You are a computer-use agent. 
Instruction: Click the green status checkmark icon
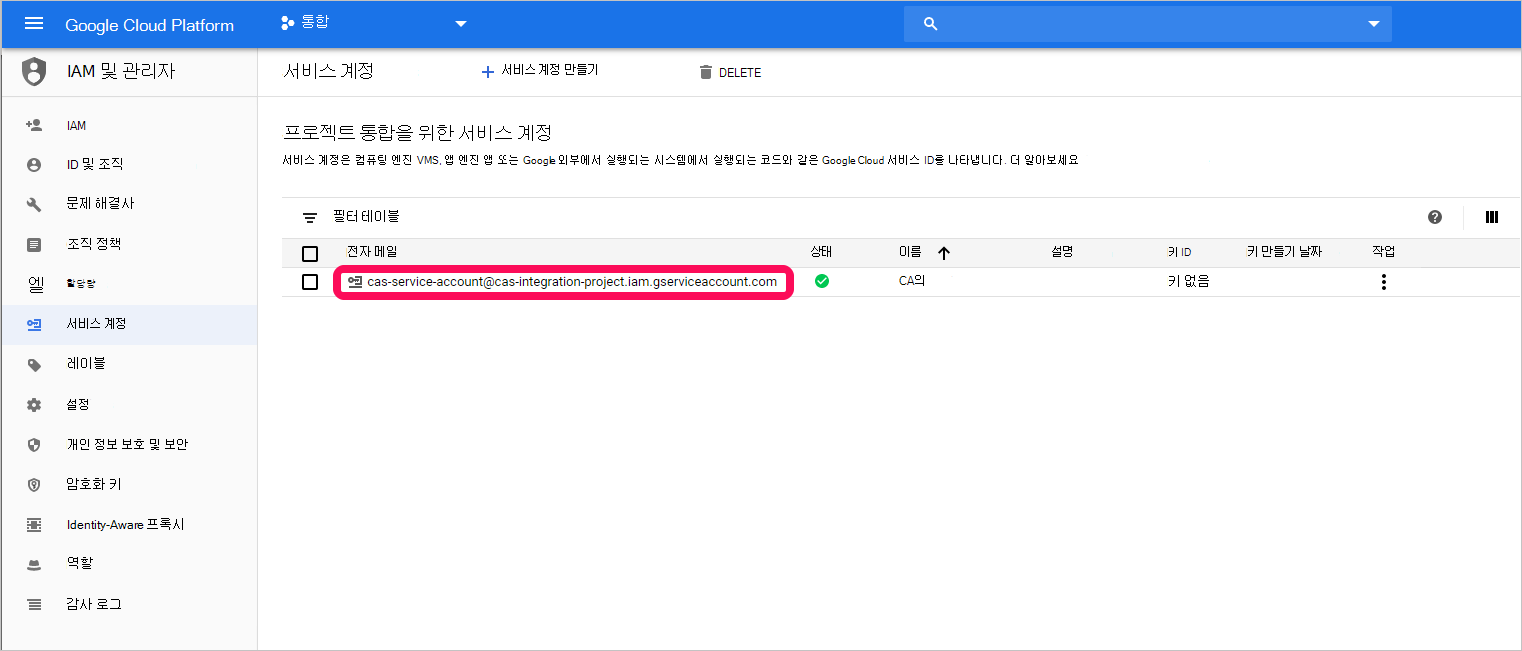(x=822, y=282)
